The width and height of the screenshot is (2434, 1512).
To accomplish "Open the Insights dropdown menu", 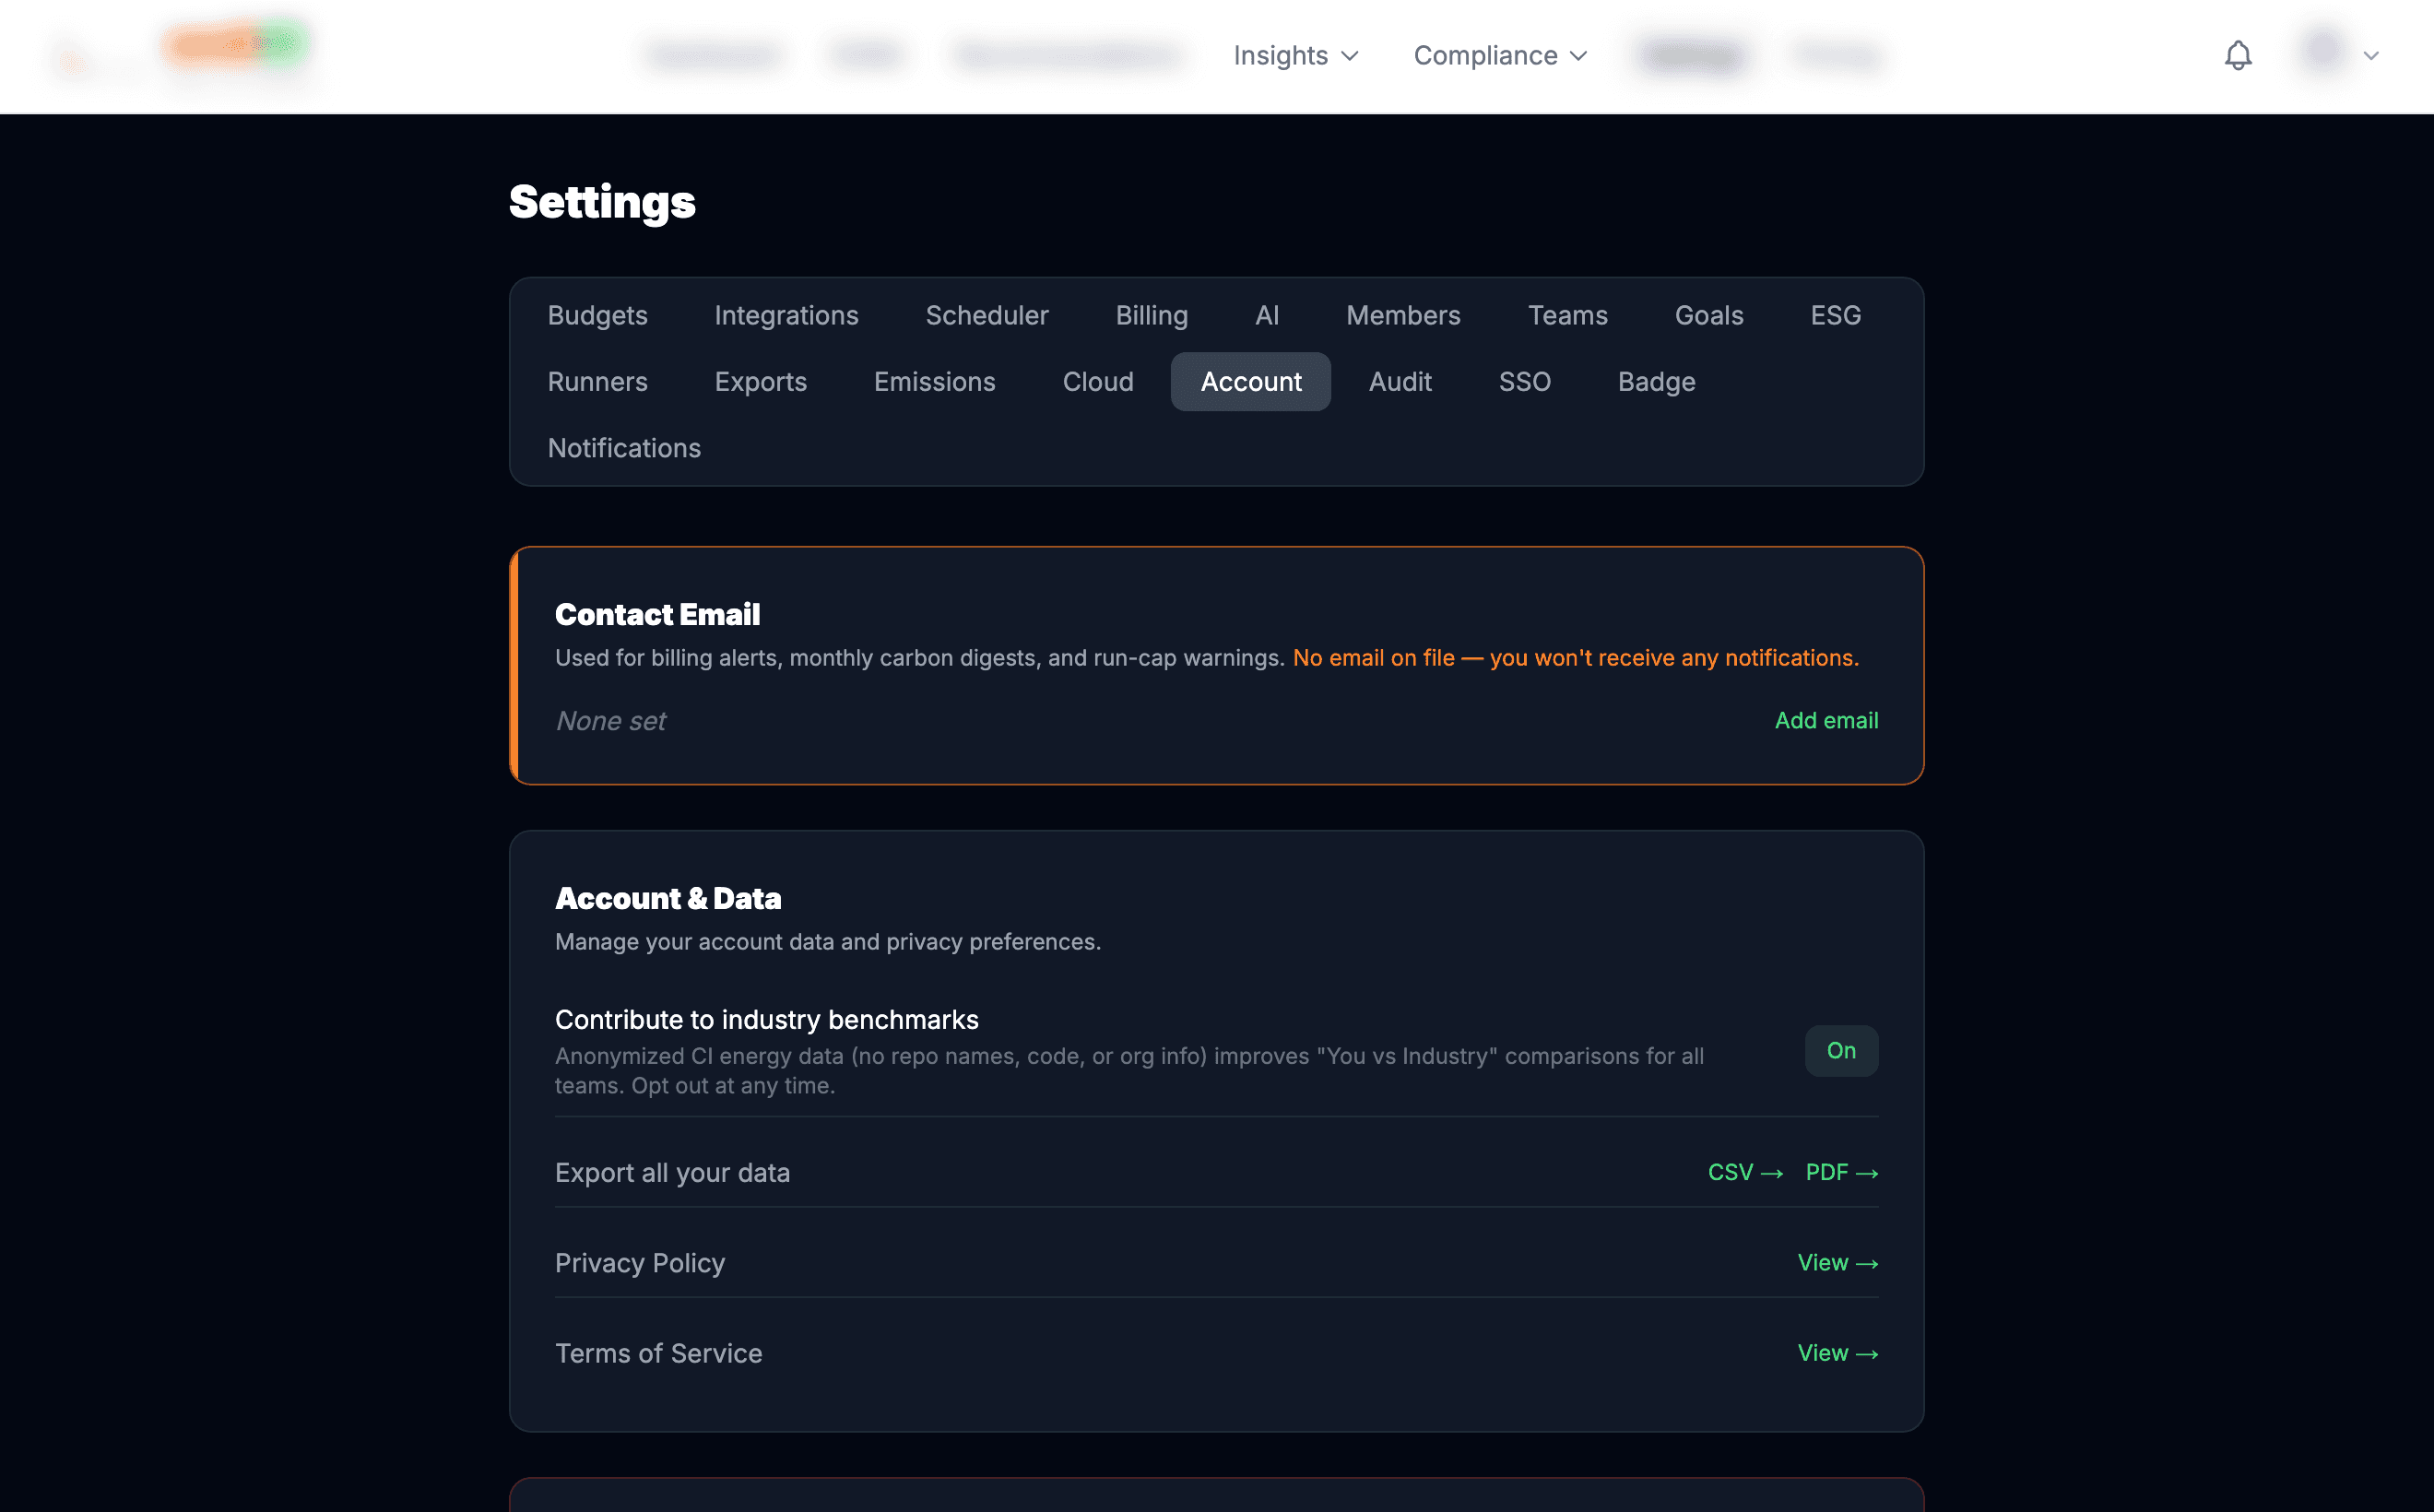I will click(x=1295, y=55).
